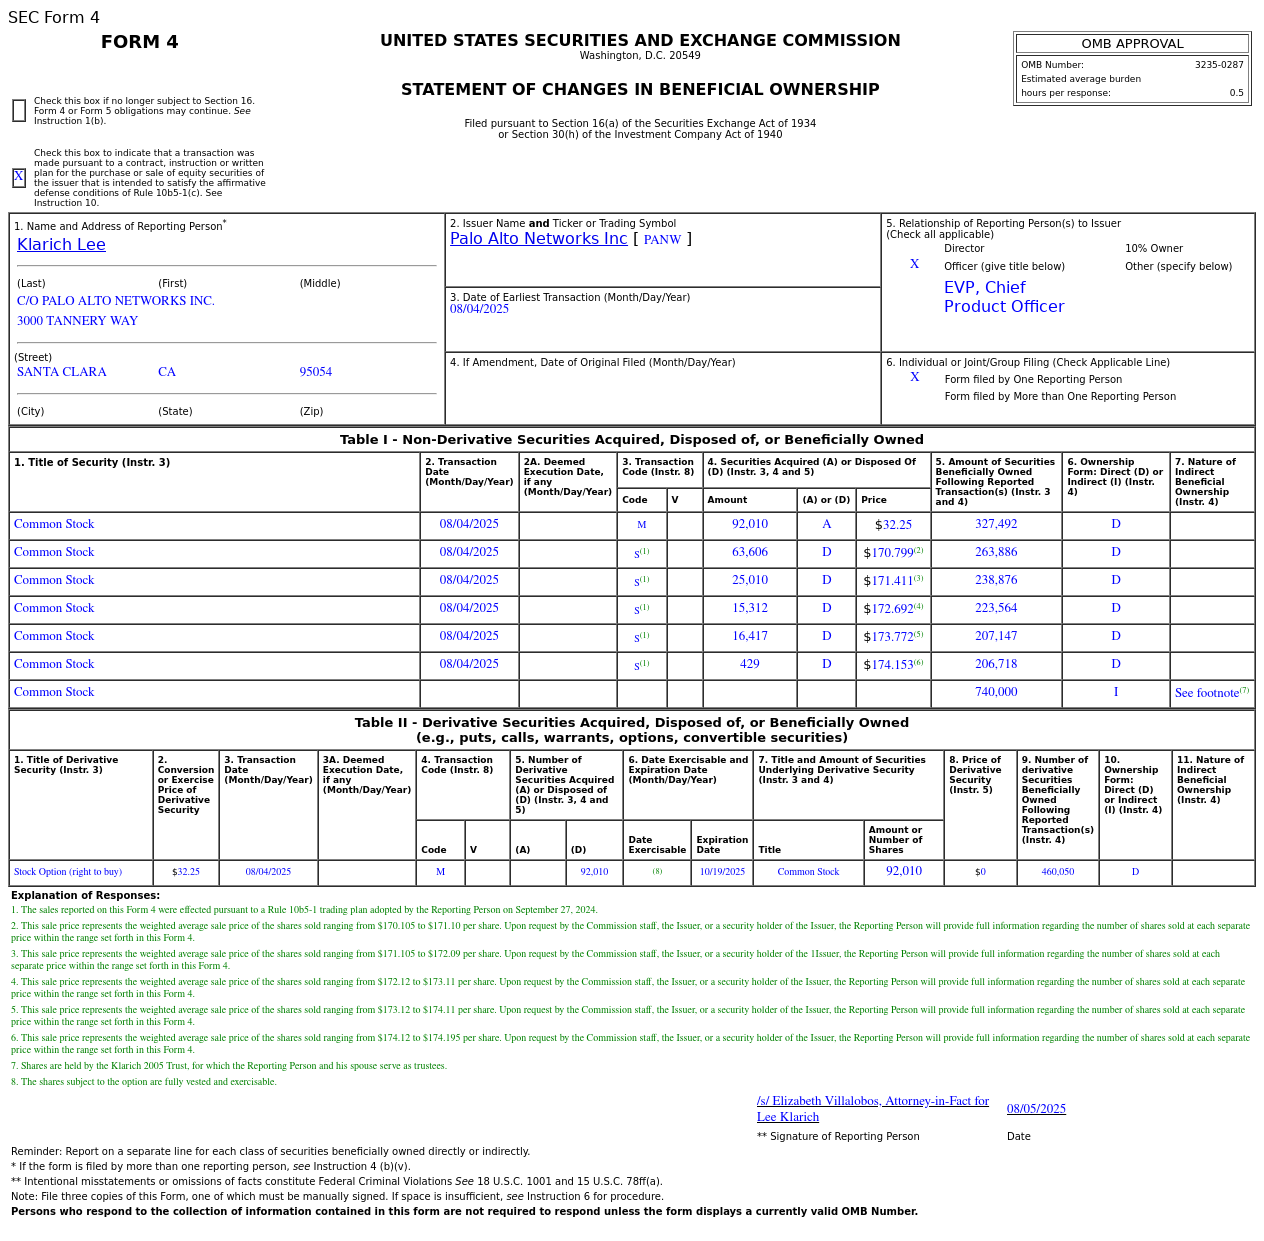This screenshot has height=1241, width=1264.
Task: Click the 740,000 indirect shares value
Action: click(996, 692)
